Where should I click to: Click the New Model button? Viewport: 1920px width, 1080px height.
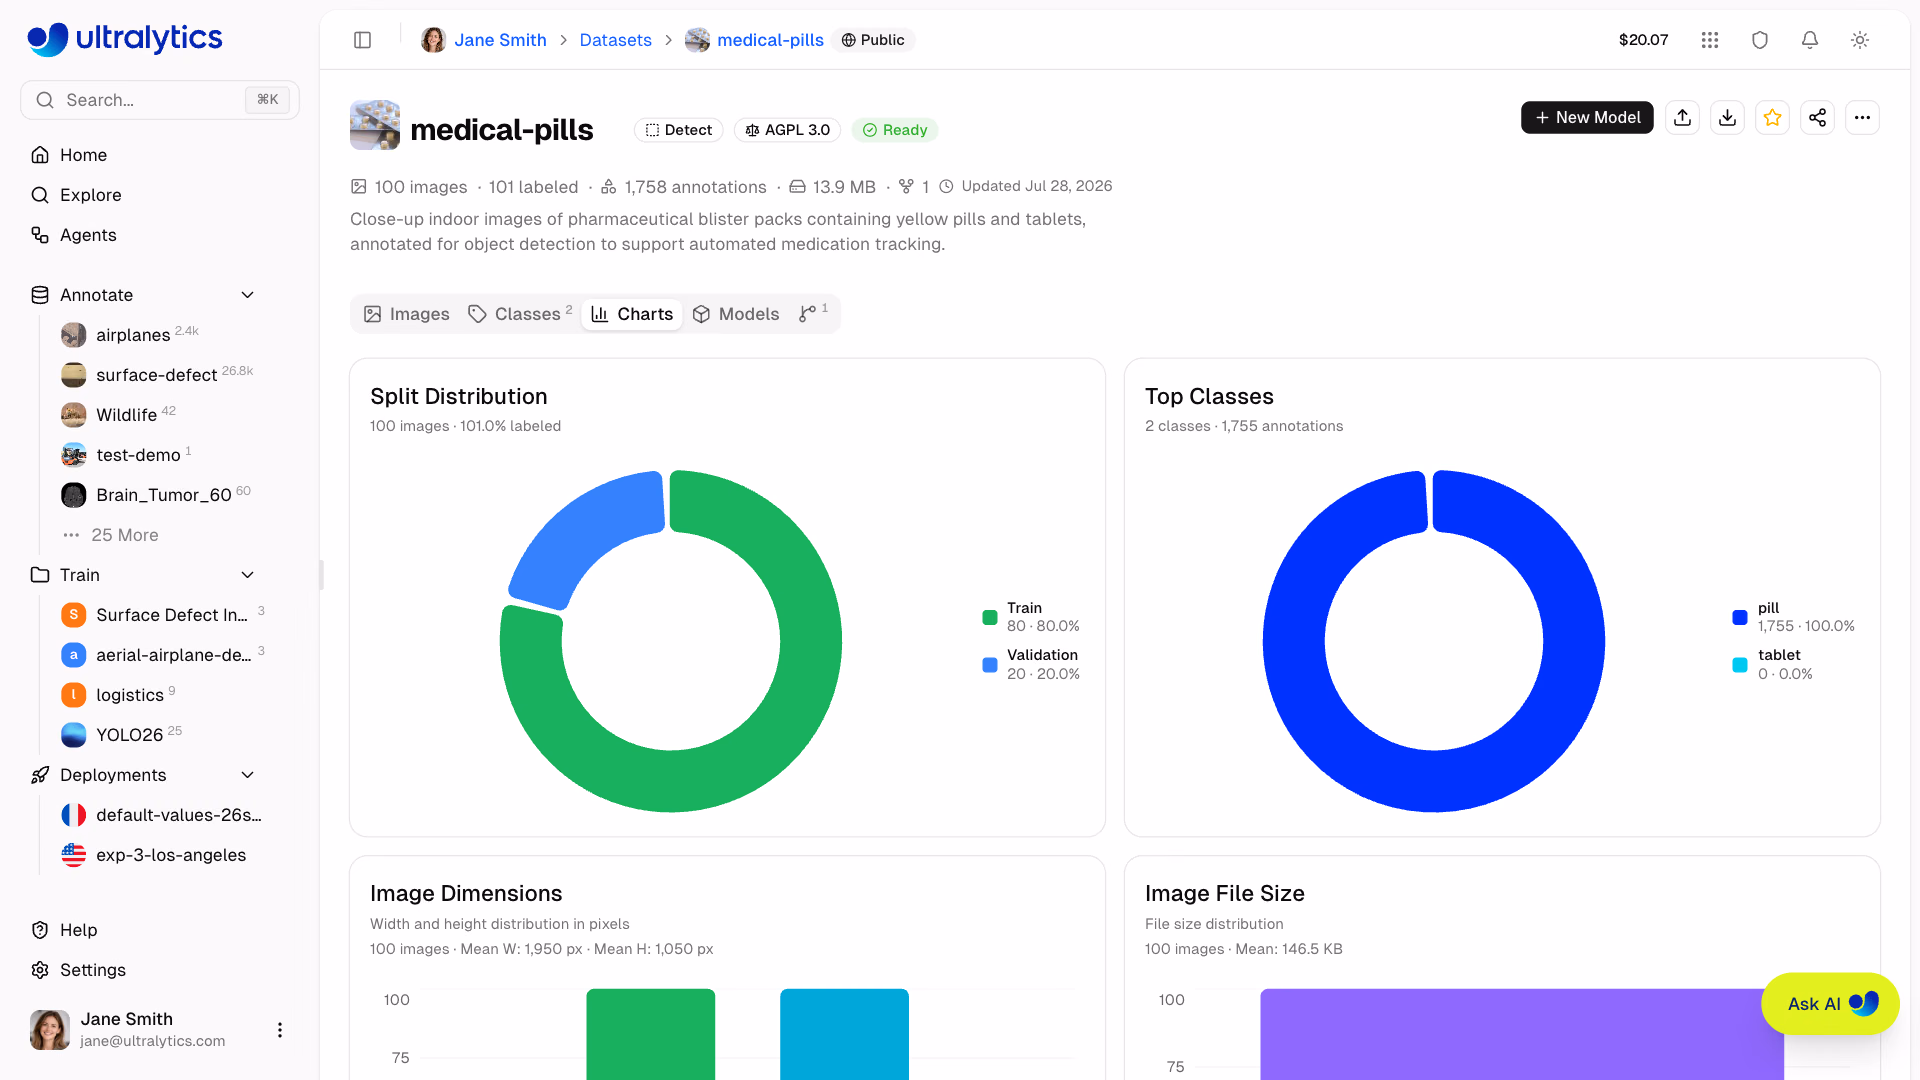[1587, 118]
